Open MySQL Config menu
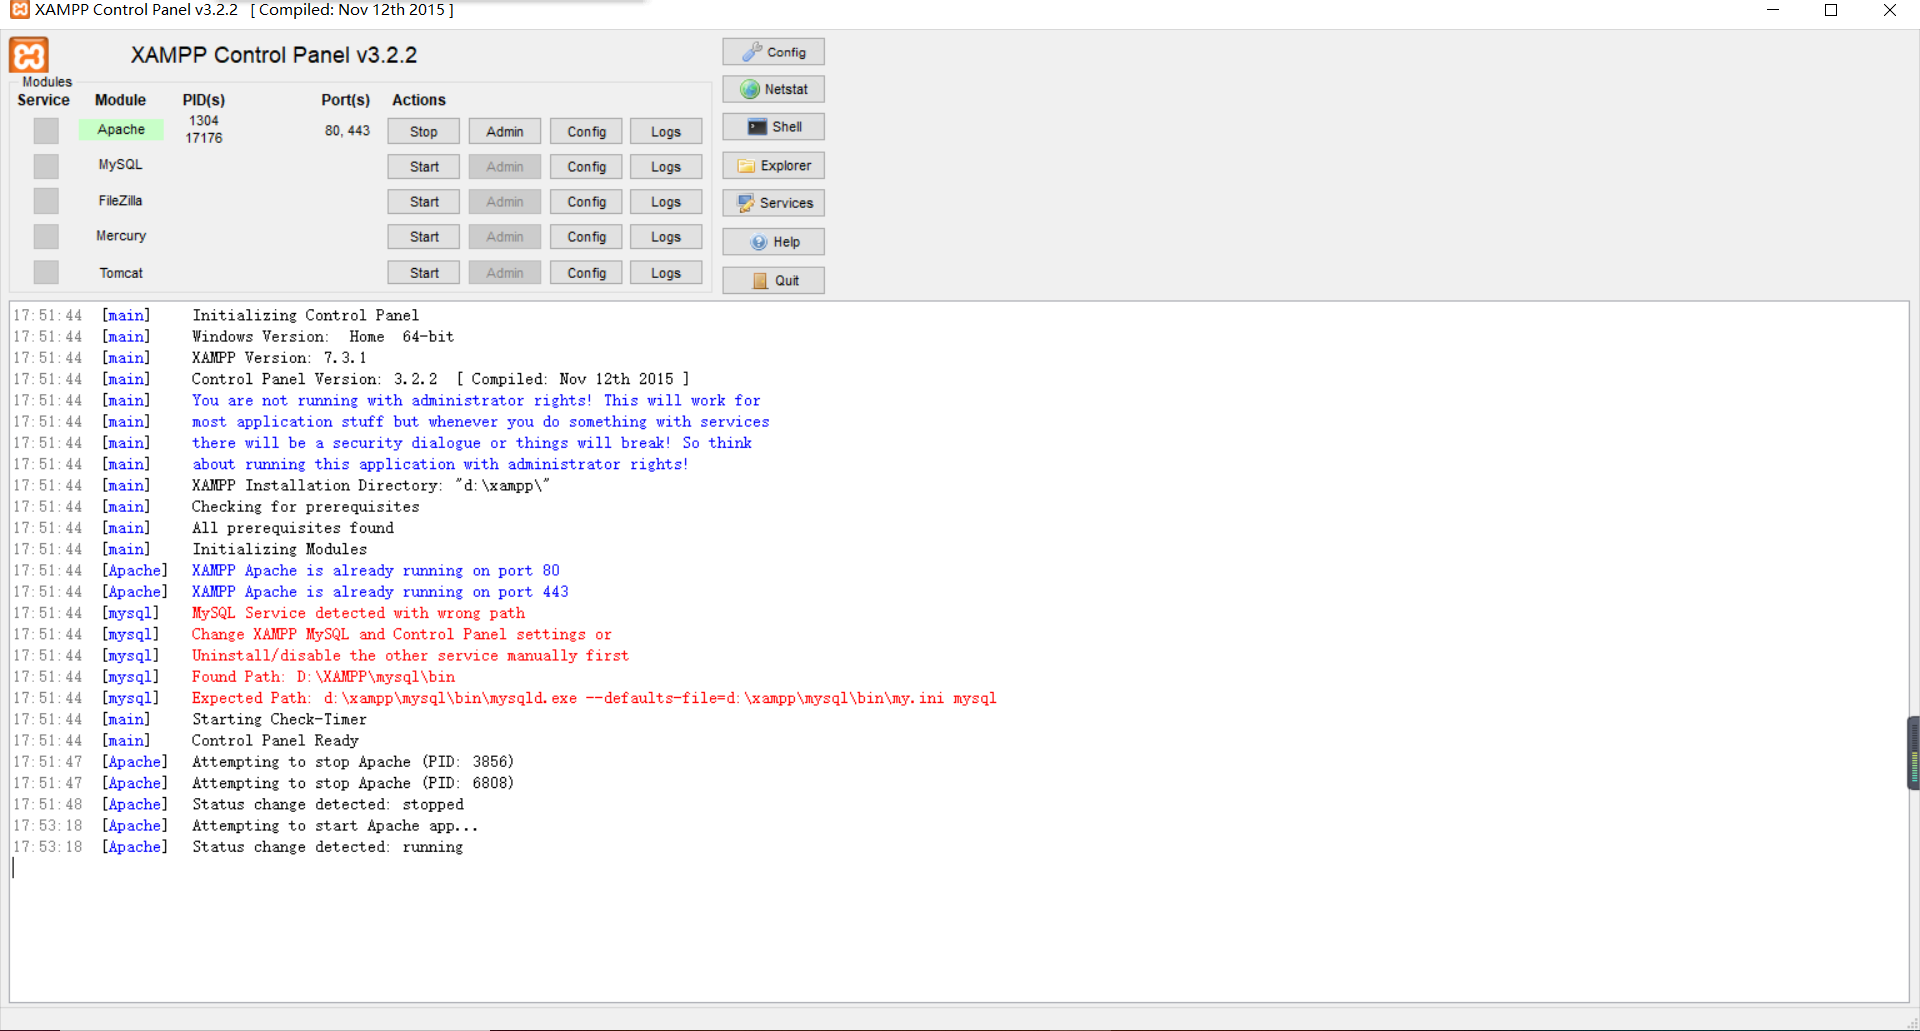This screenshot has width=1920, height=1031. point(586,167)
